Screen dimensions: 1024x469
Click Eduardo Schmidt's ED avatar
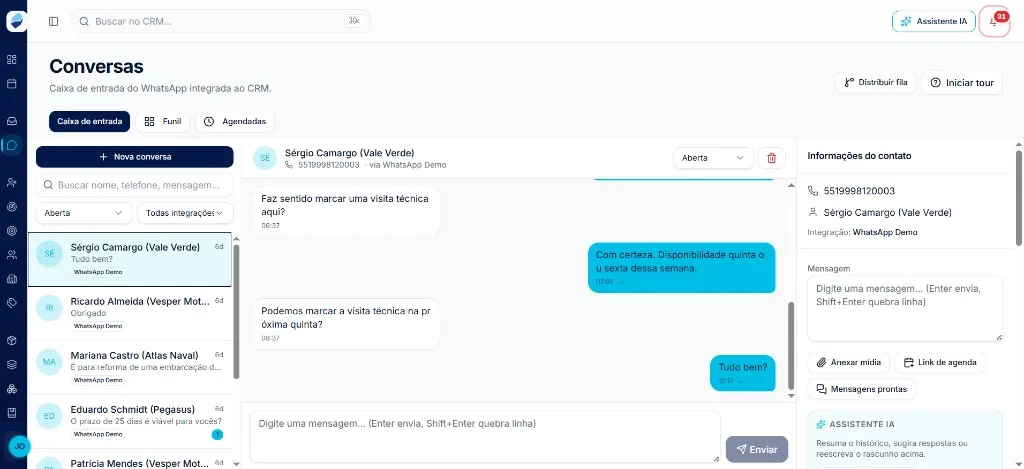[x=49, y=415]
